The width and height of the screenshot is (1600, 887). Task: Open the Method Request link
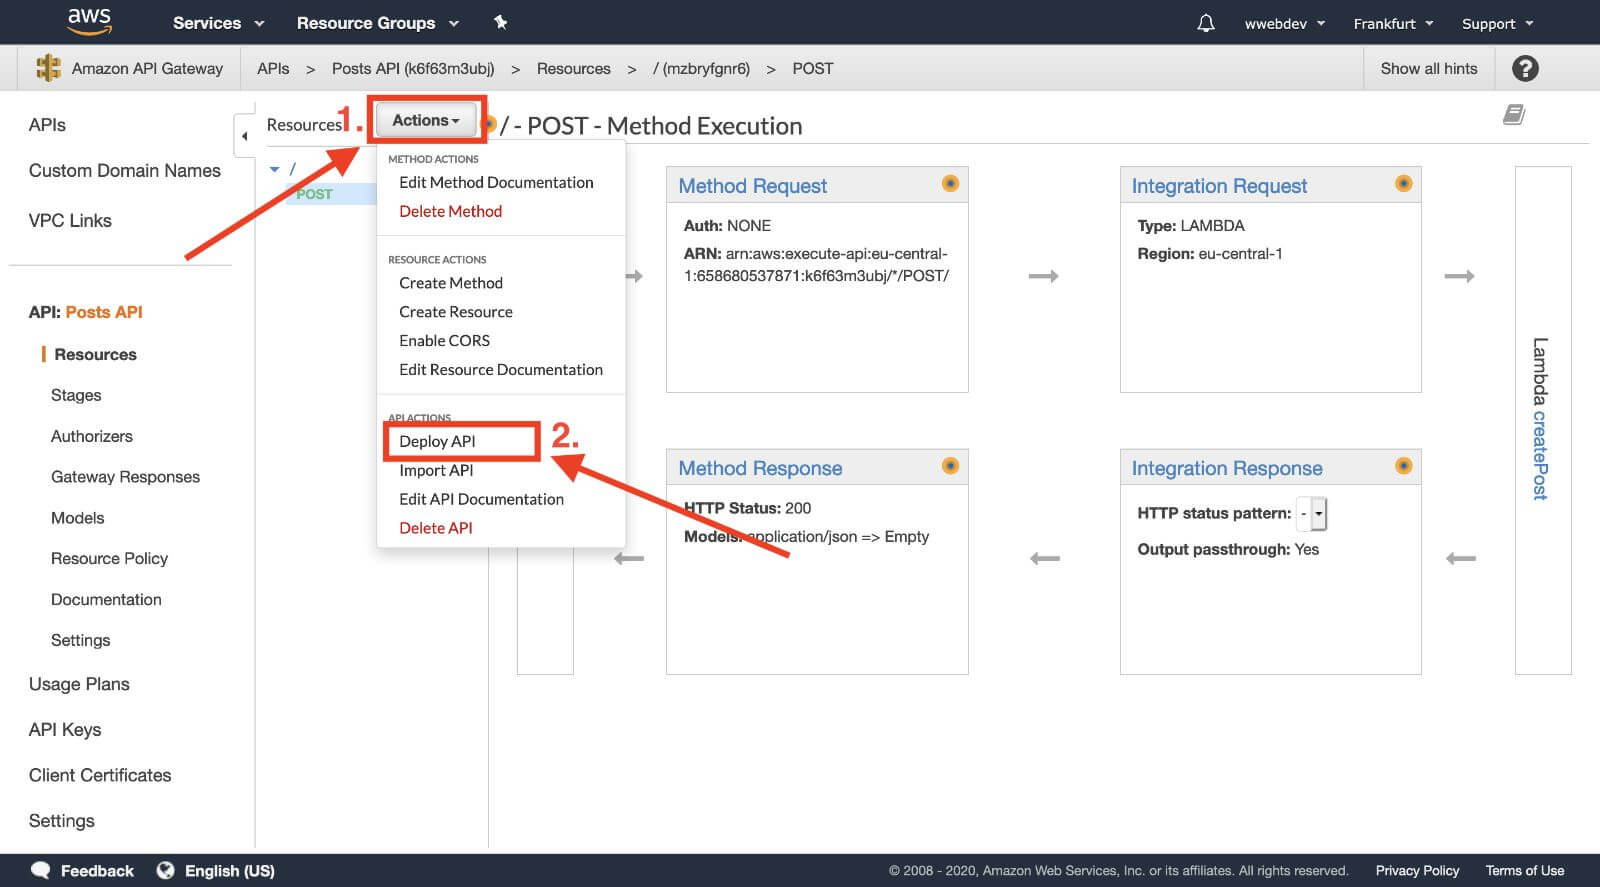[752, 186]
